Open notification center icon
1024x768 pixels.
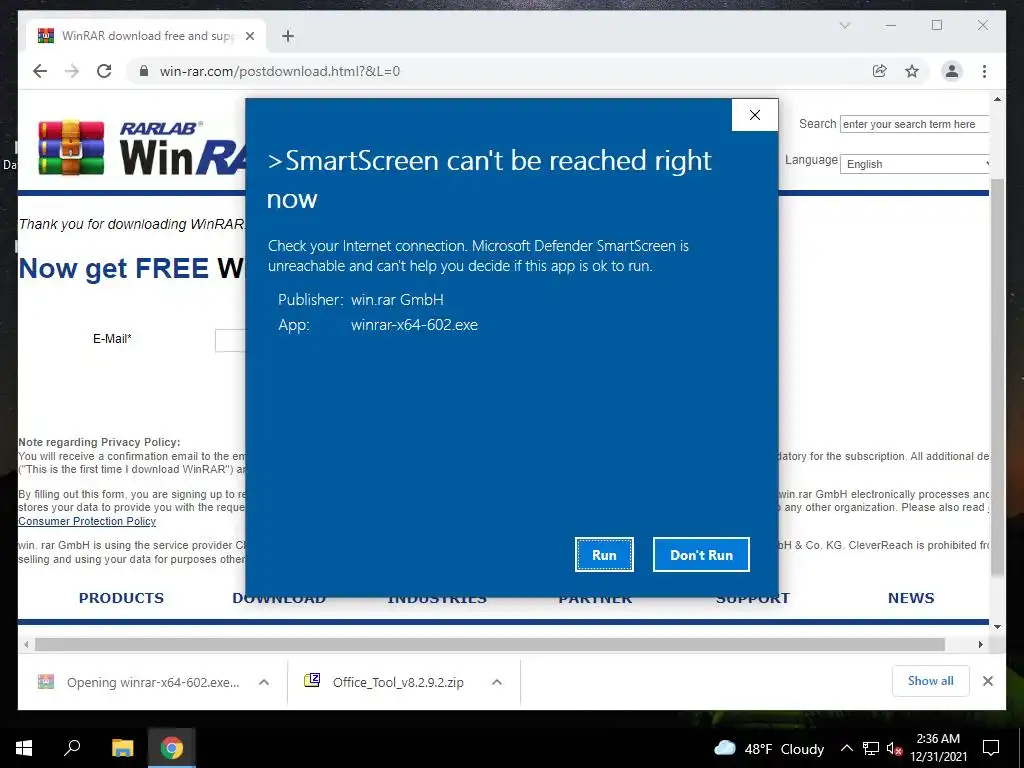991,748
